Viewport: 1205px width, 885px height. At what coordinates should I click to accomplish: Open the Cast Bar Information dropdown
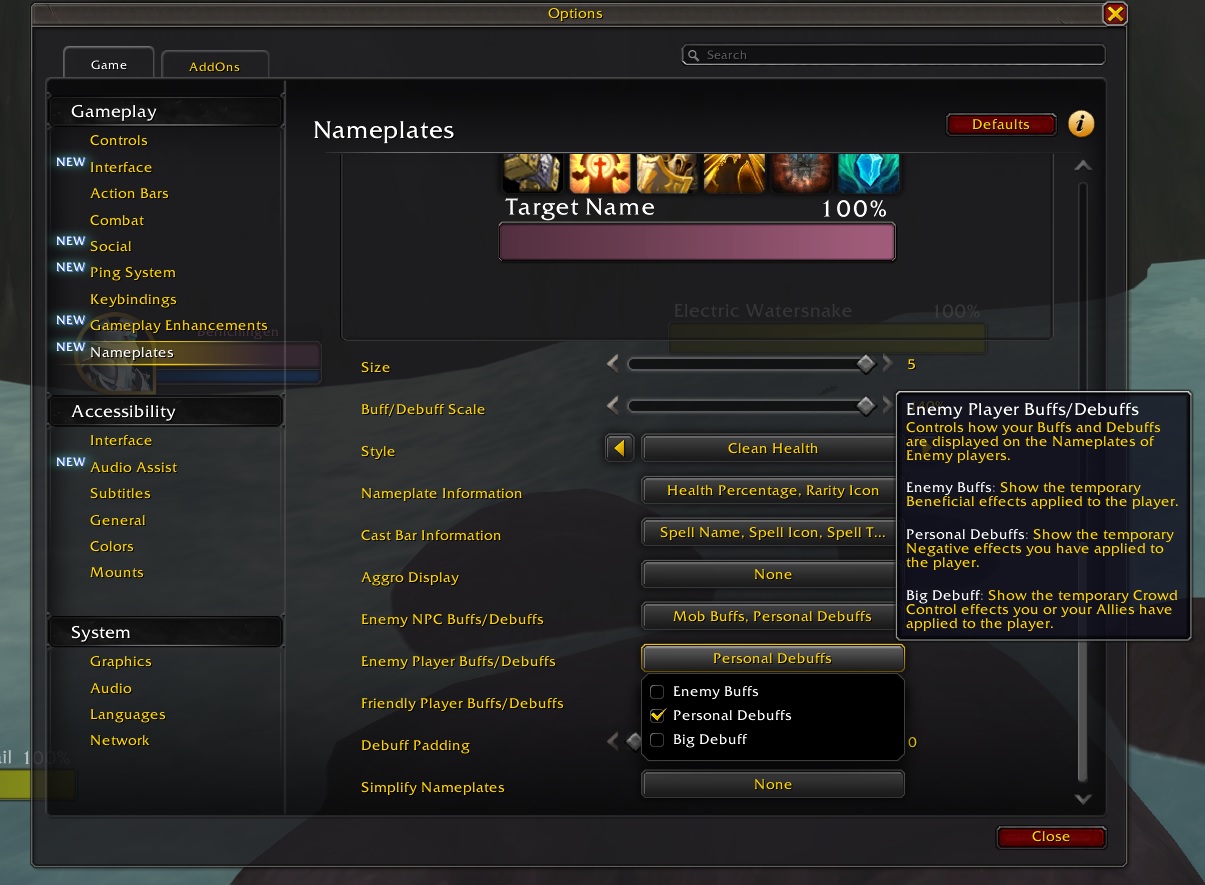(772, 533)
